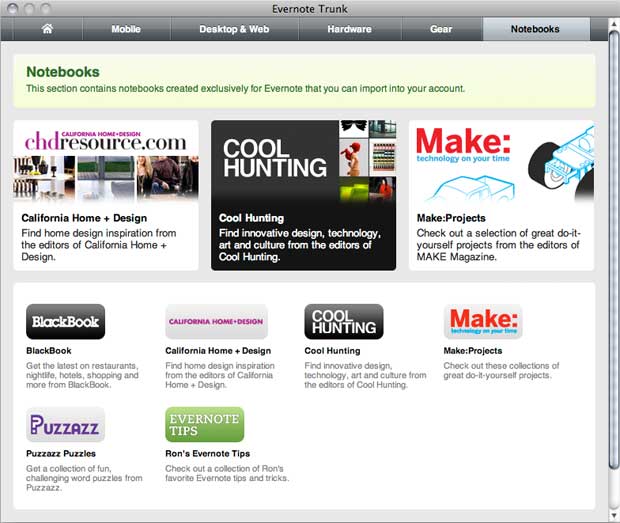Open the featured chdresource.com banner
The height and width of the screenshot is (523, 620).
coord(105,162)
